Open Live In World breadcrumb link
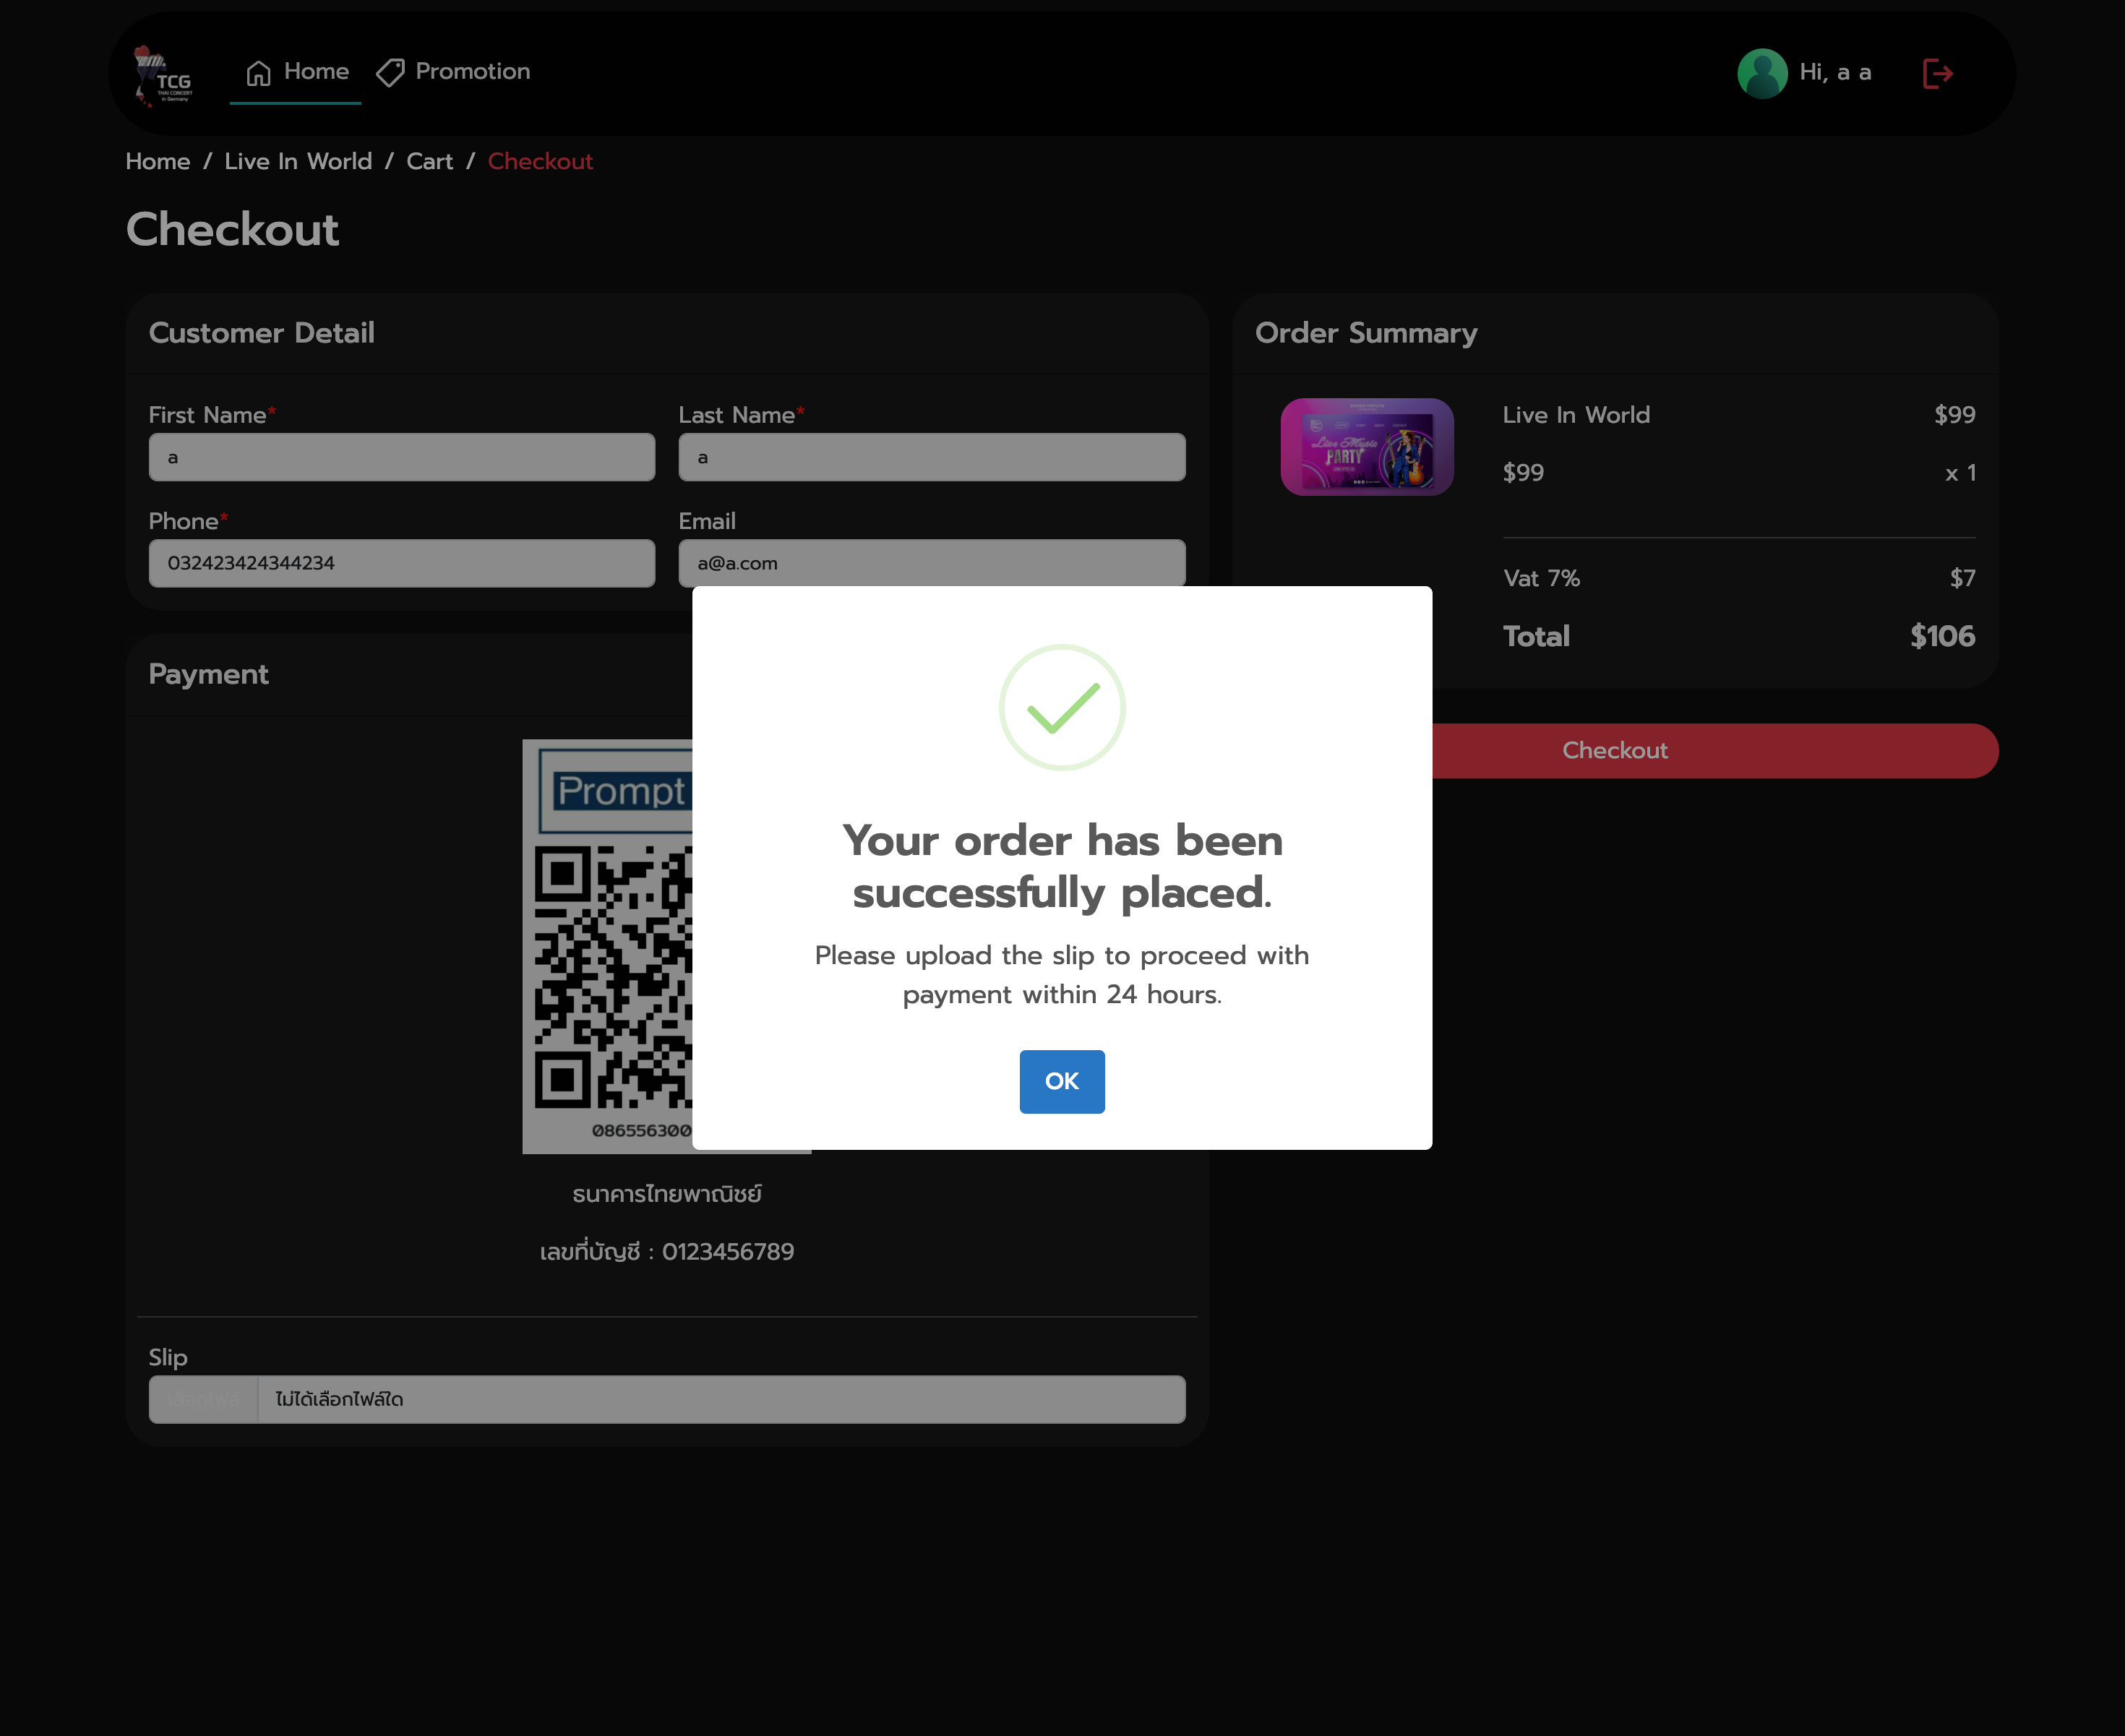Screen dimensions: 2125x1736 pyautogui.click(x=298, y=162)
